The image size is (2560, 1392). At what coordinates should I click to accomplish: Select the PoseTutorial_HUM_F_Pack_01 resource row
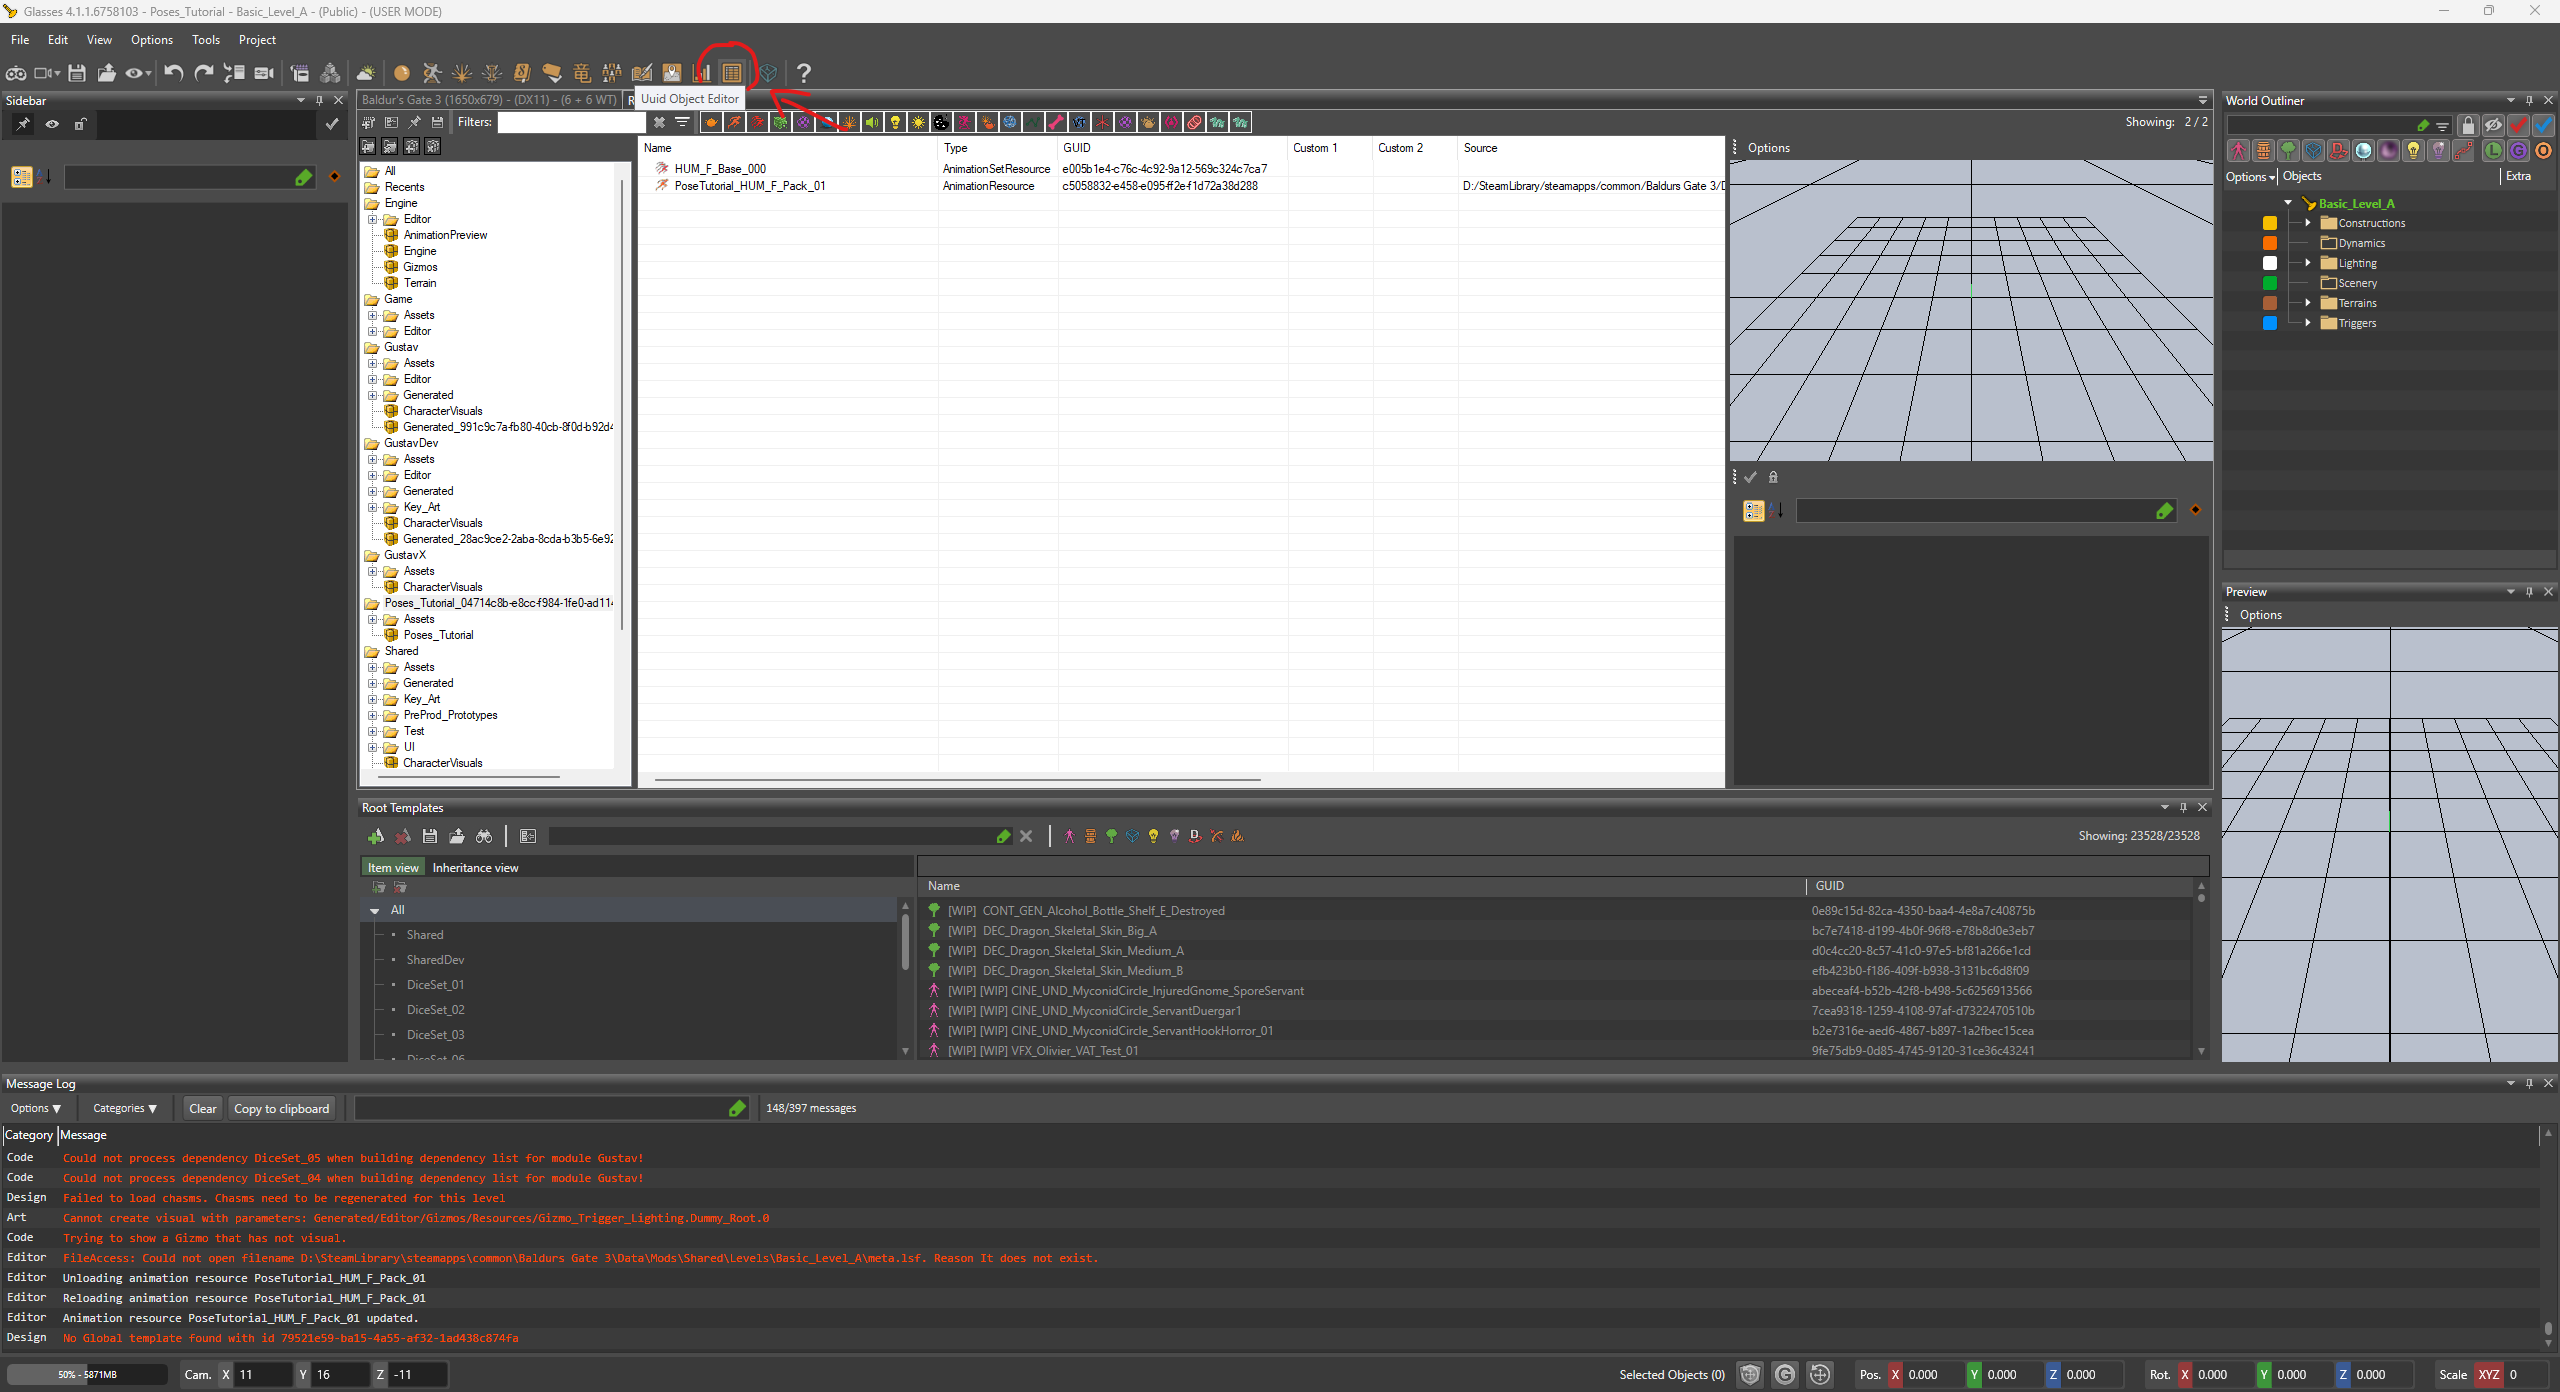click(1180, 186)
